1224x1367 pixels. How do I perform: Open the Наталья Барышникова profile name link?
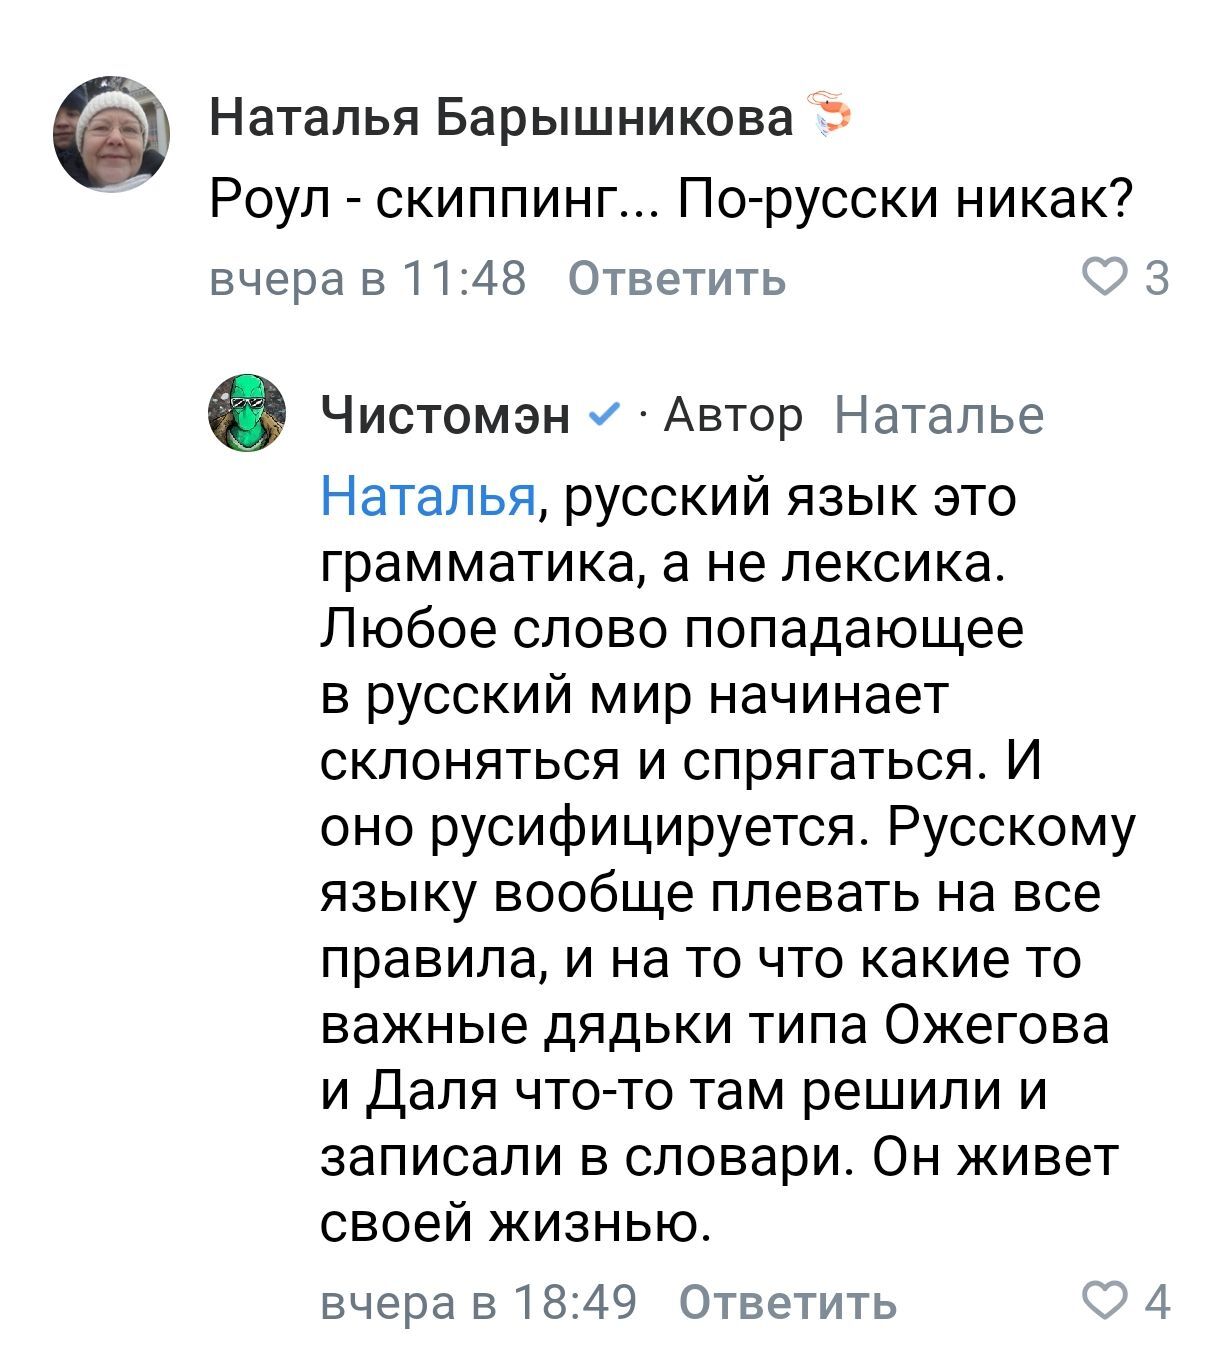(x=502, y=120)
